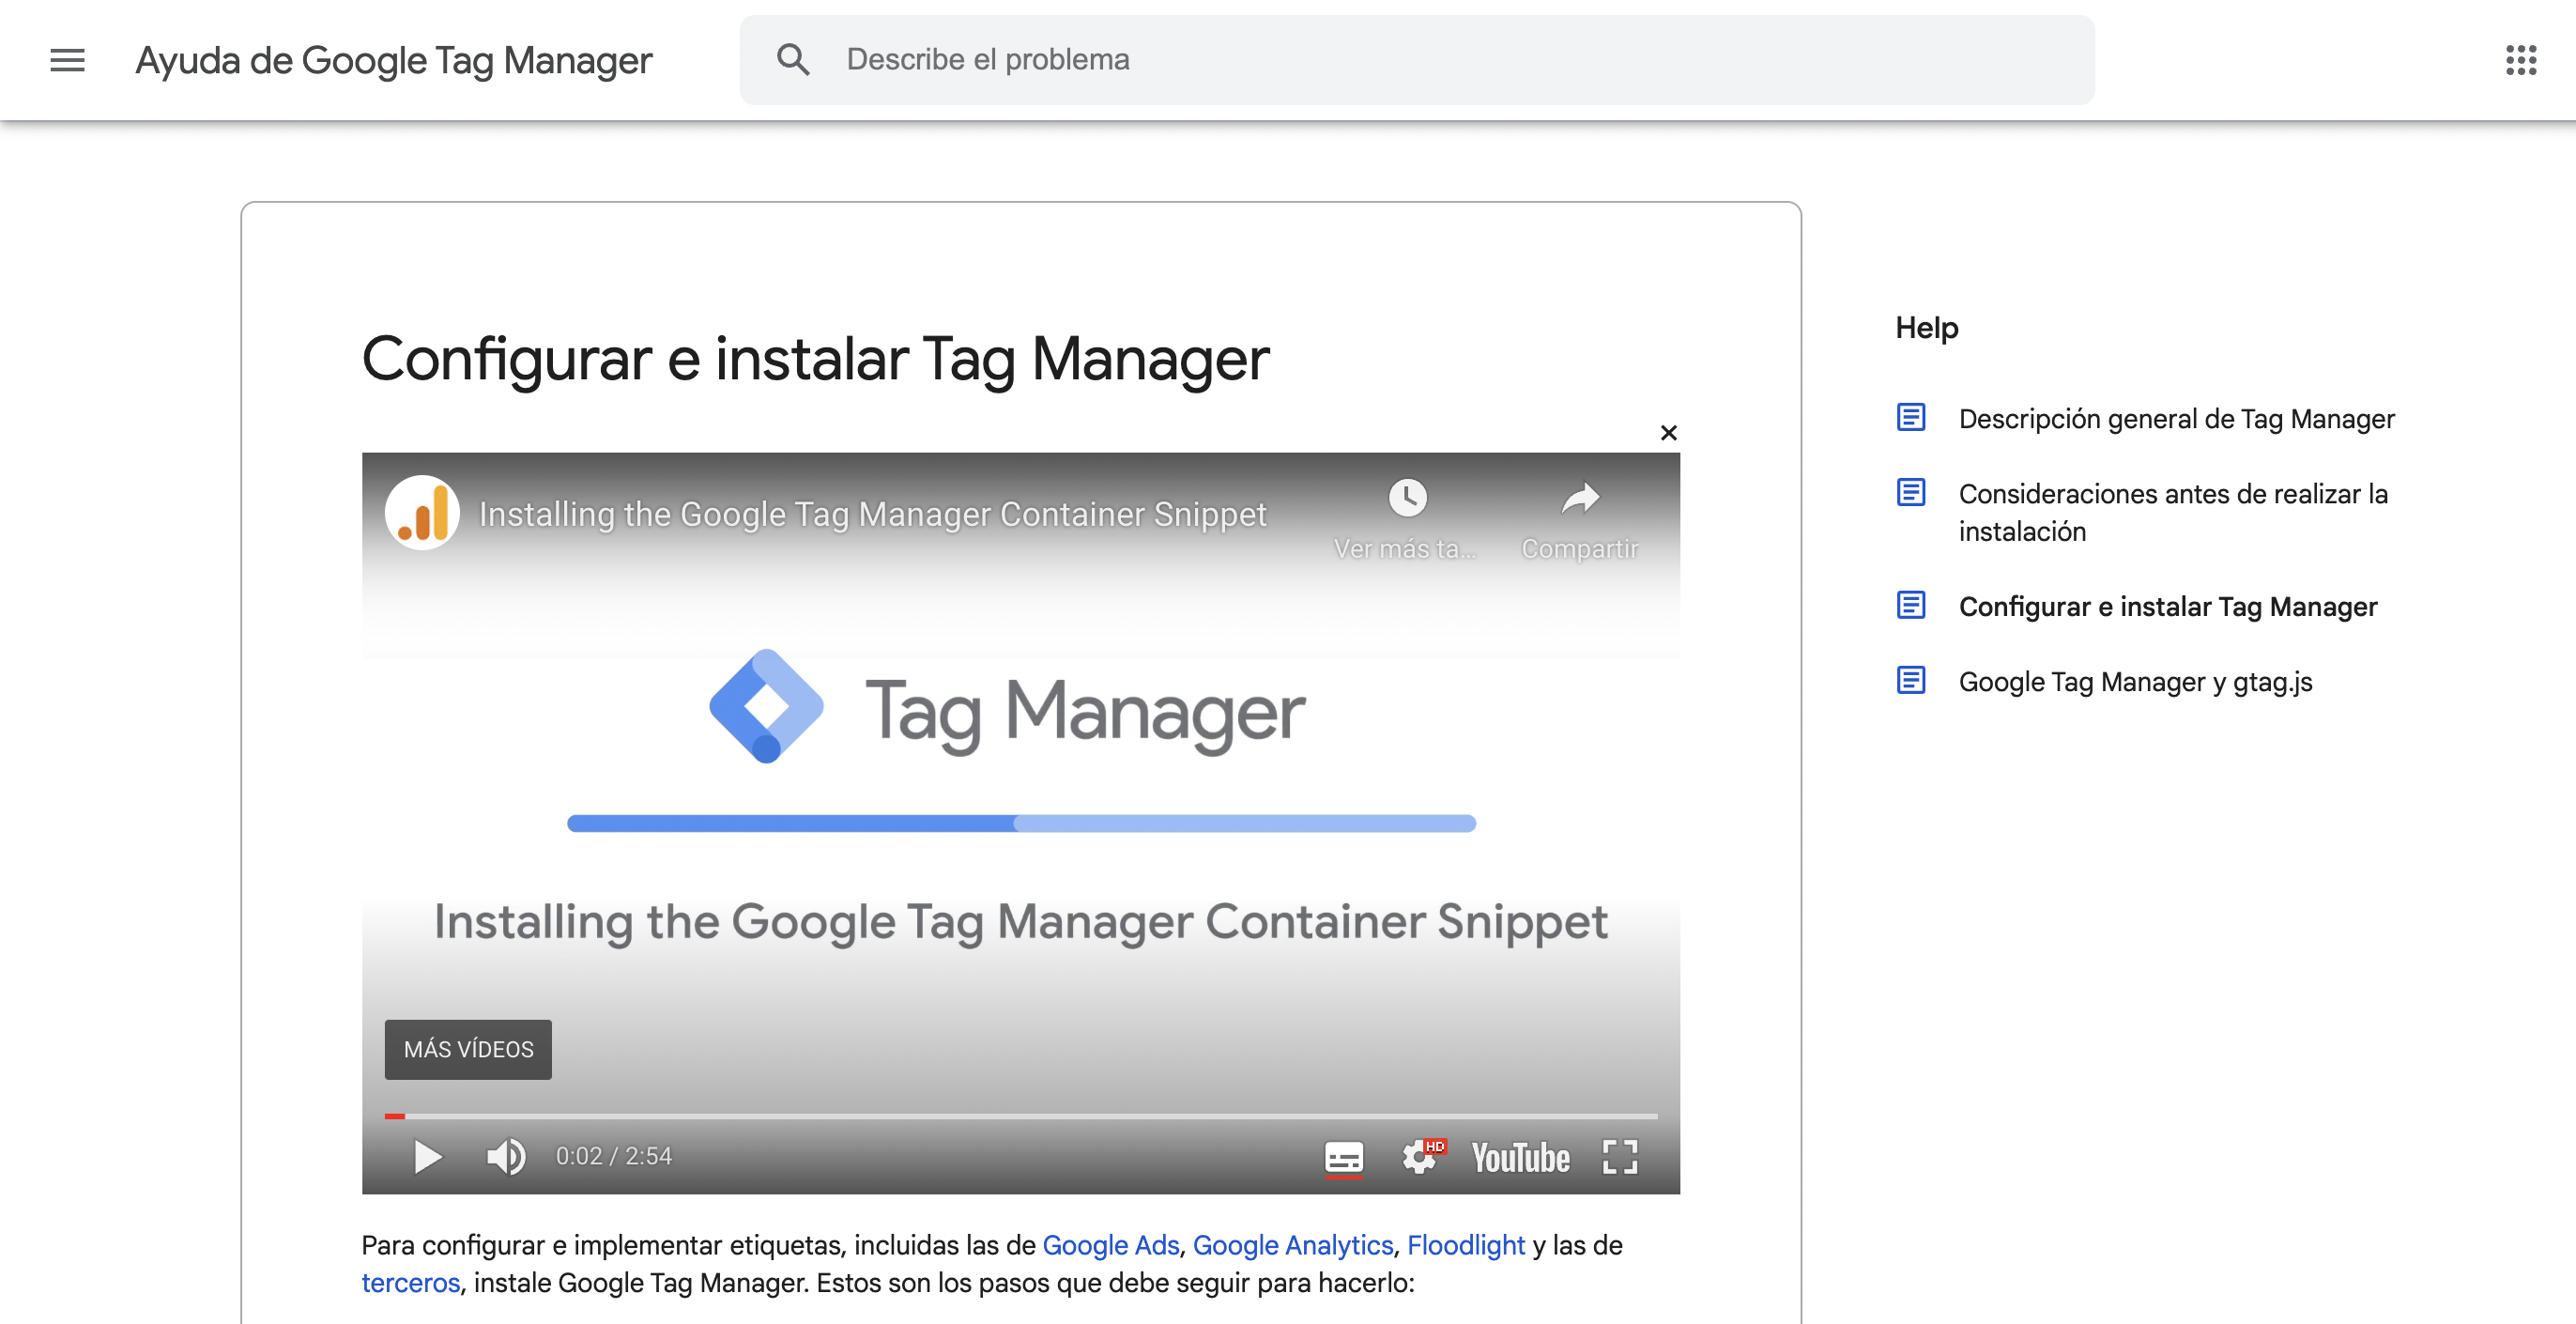The image size is (2576, 1324).
Task: Click the page heading 'Configurar e instalar Tag Manager'
Action: coord(815,358)
